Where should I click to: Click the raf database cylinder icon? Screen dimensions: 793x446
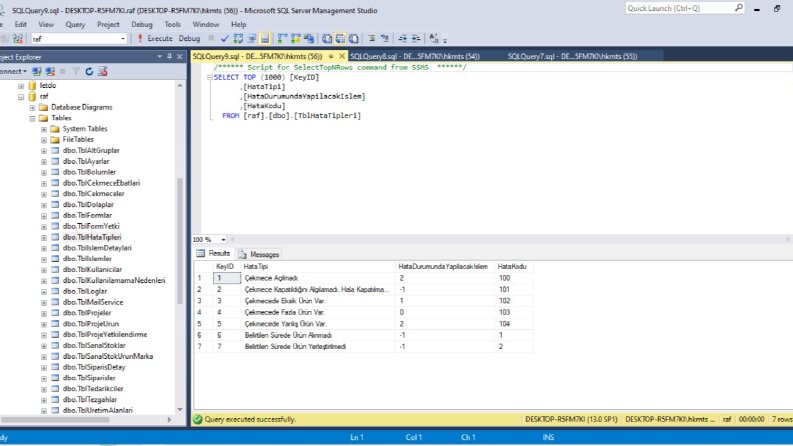pyautogui.click(x=32, y=96)
